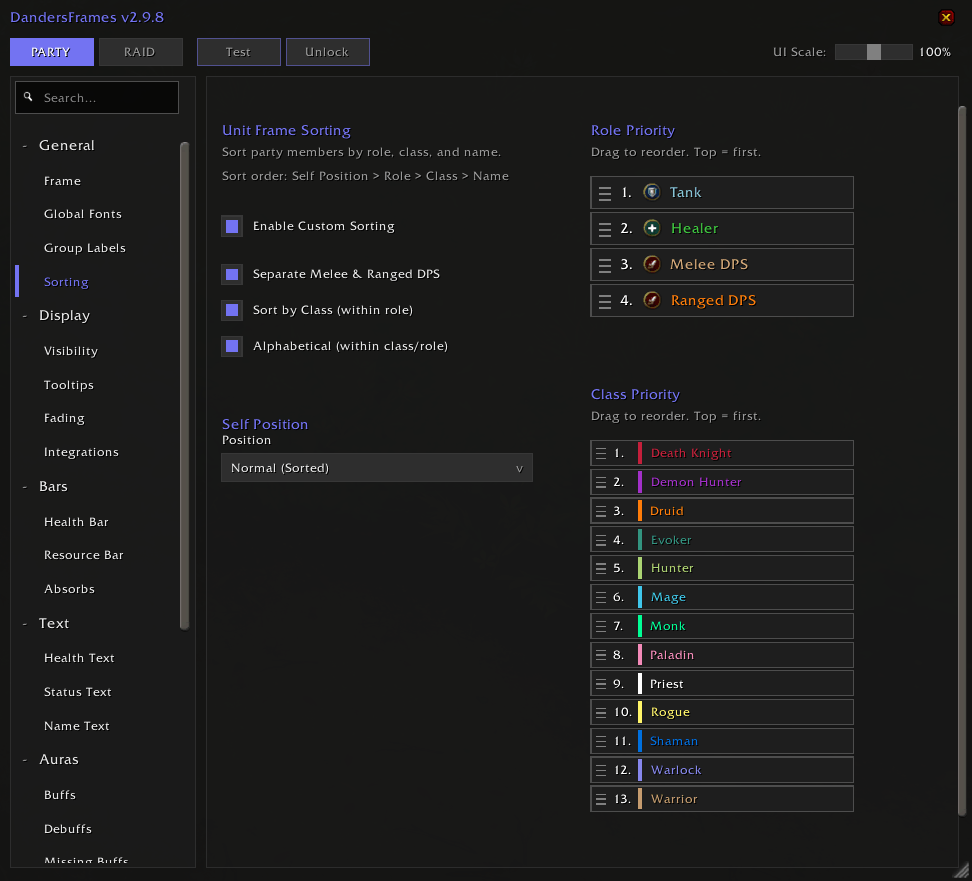Click the Tank role shield icon
Viewport: 972px width, 881px height.
[652, 192]
